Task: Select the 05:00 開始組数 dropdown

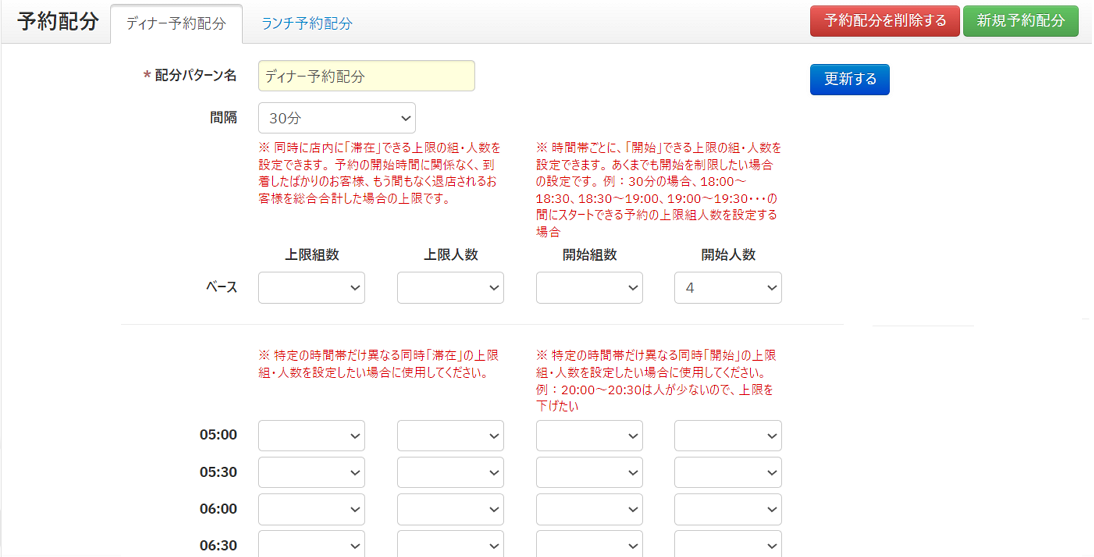Action: point(589,436)
